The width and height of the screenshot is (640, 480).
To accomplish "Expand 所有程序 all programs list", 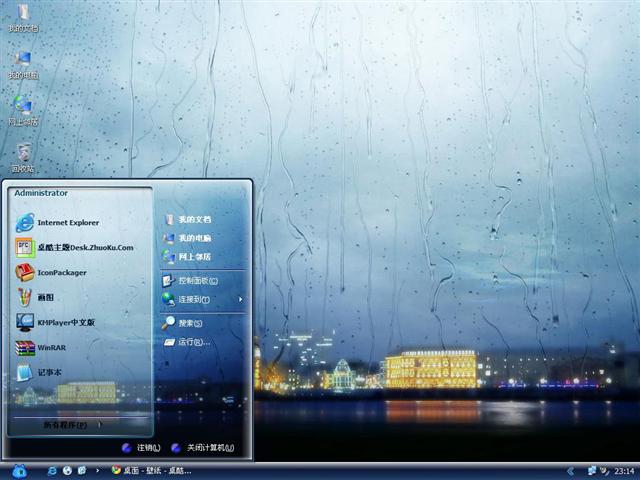I will pos(73,425).
